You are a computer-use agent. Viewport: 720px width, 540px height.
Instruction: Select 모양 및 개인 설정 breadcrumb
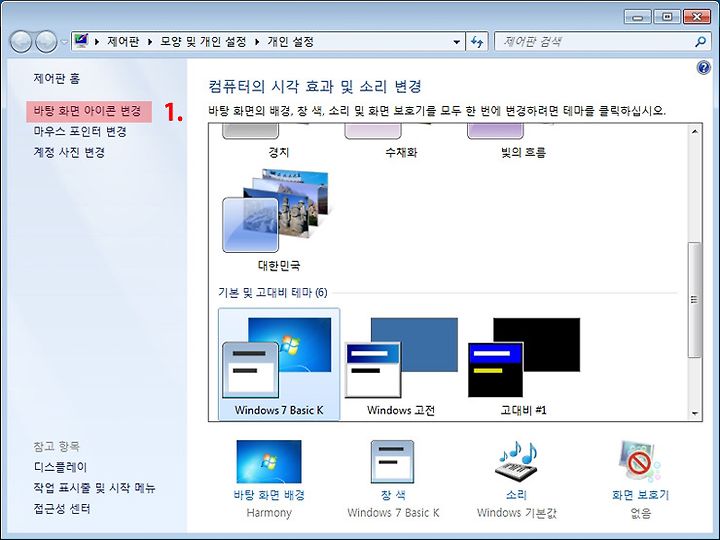[203, 42]
